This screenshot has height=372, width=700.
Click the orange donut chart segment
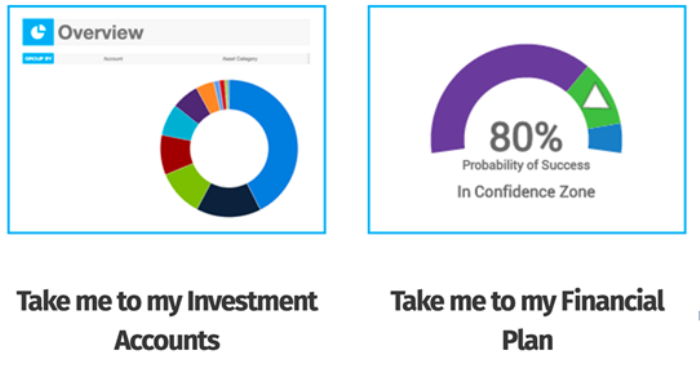[208, 96]
